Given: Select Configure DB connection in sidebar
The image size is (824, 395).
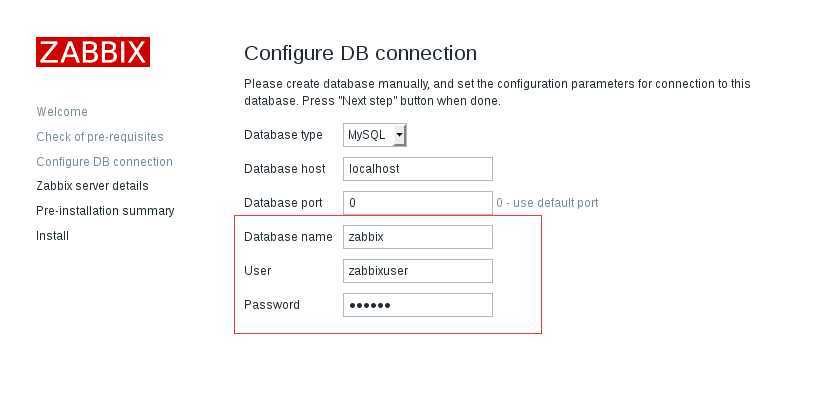Looking at the screenshot, I should pos(105,161).
